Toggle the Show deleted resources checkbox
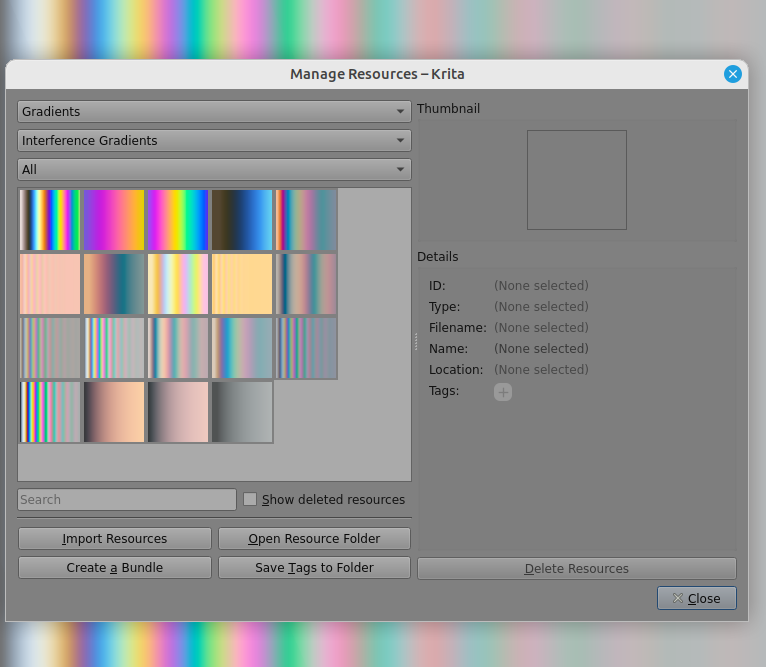The height and width of the screenshot is (667, 766). (x=251, y=499)
